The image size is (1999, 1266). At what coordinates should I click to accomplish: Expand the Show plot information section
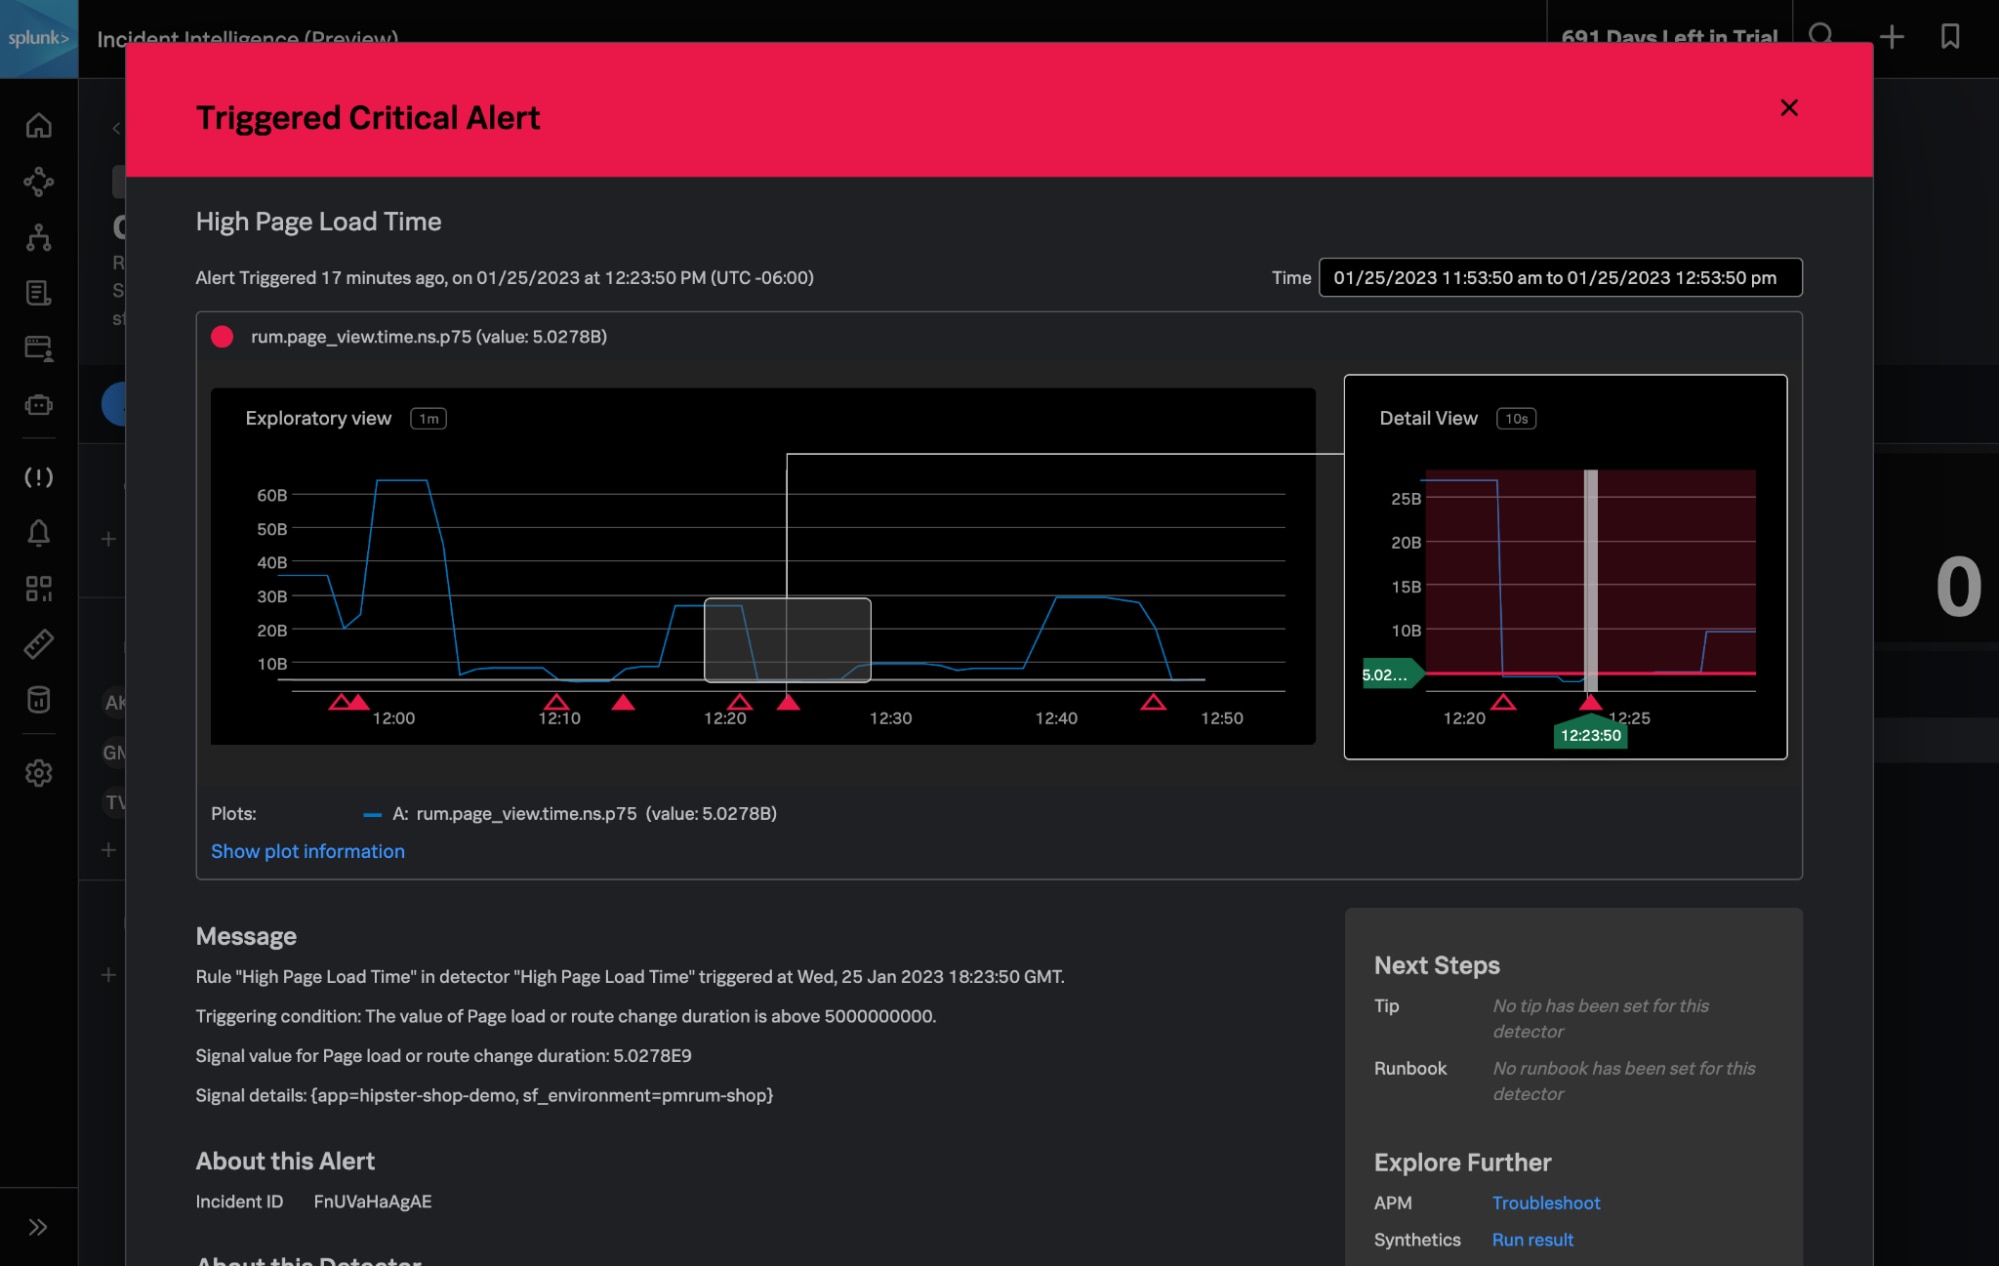point(307,849)
